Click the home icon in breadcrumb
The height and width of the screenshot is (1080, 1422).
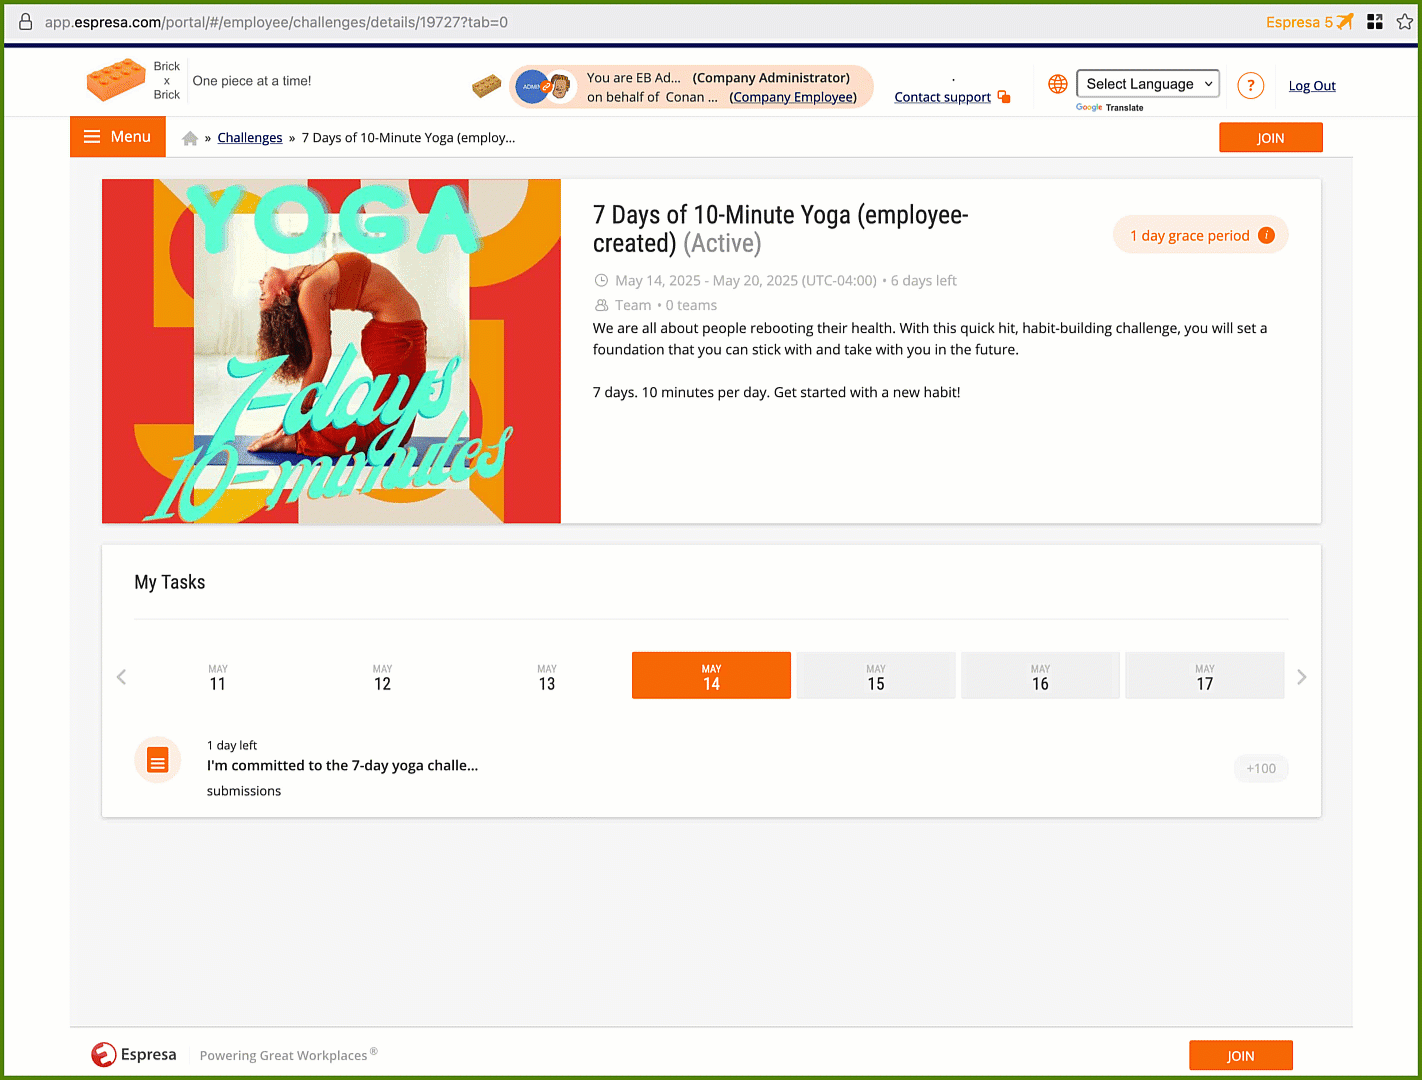pos(190,138)
